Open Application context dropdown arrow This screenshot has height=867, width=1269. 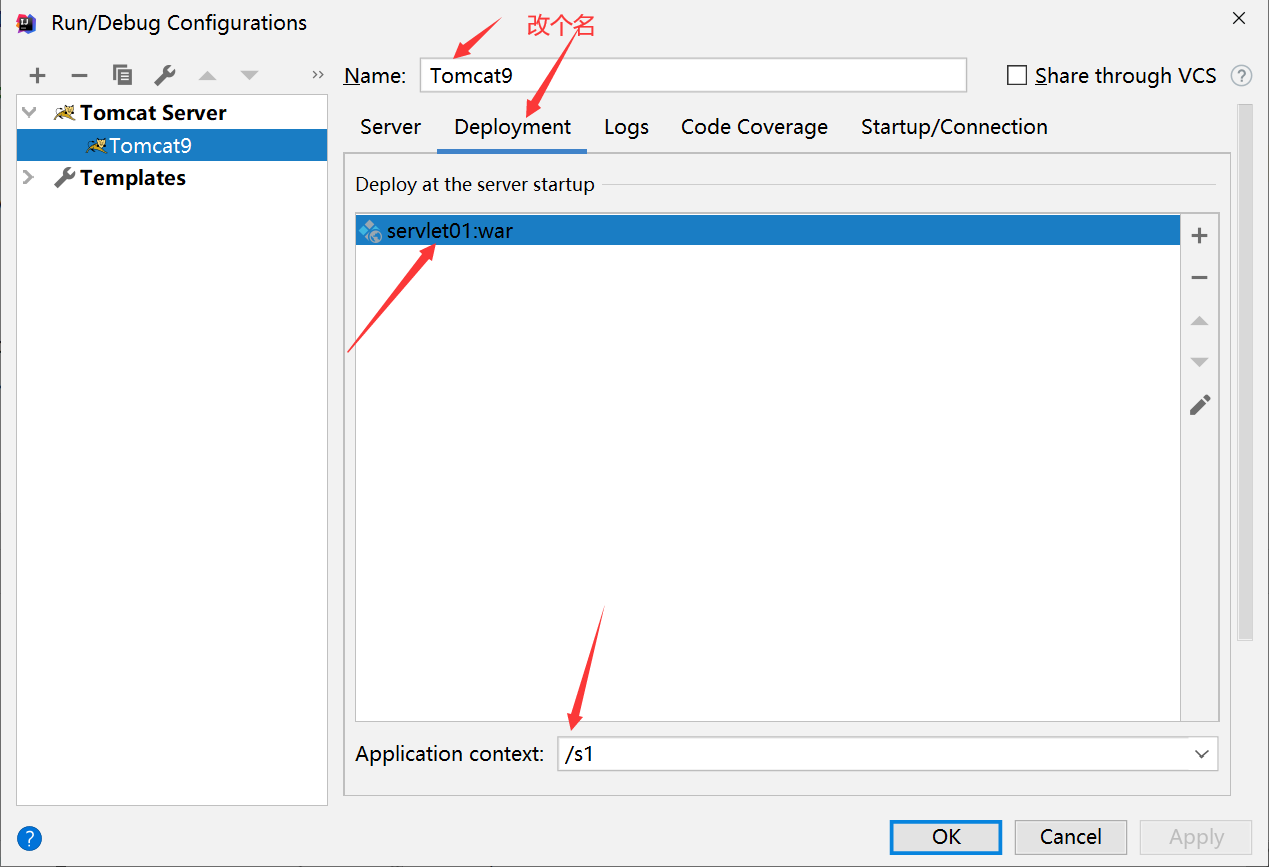tap(1202, 754)
